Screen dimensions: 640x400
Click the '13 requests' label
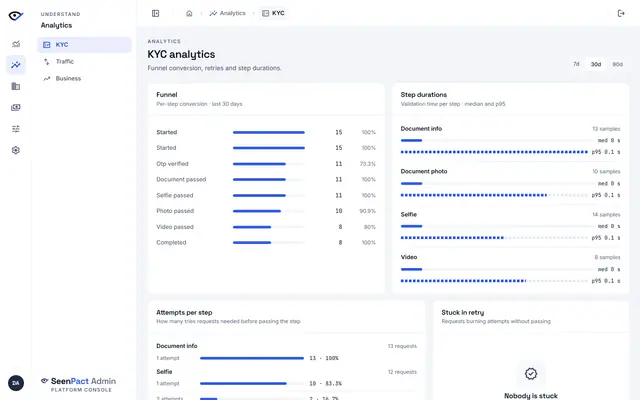pyautogui.click(x=402, y=346)
